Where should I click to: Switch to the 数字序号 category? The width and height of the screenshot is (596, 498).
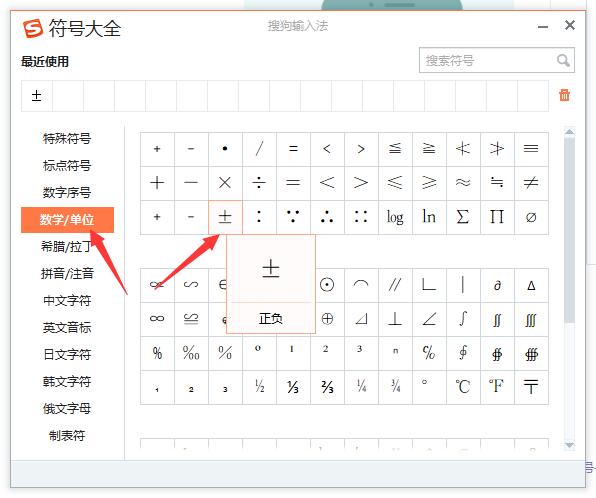67,192
